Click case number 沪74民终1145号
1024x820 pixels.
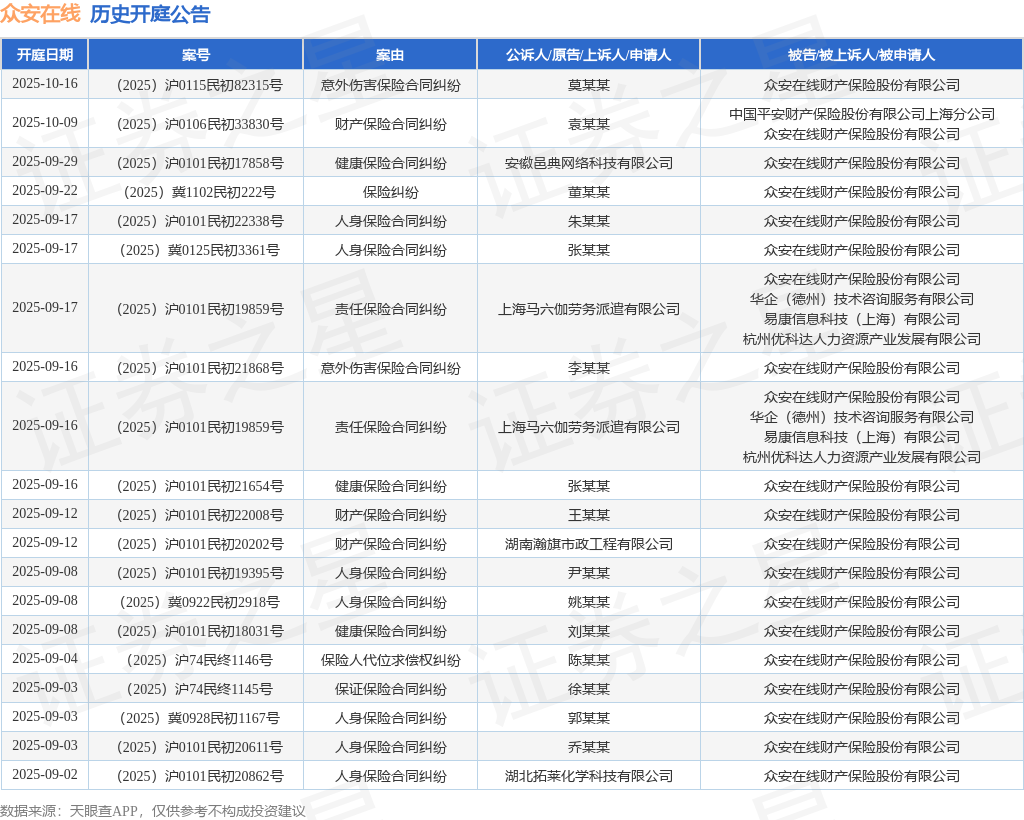coord(199,689)
